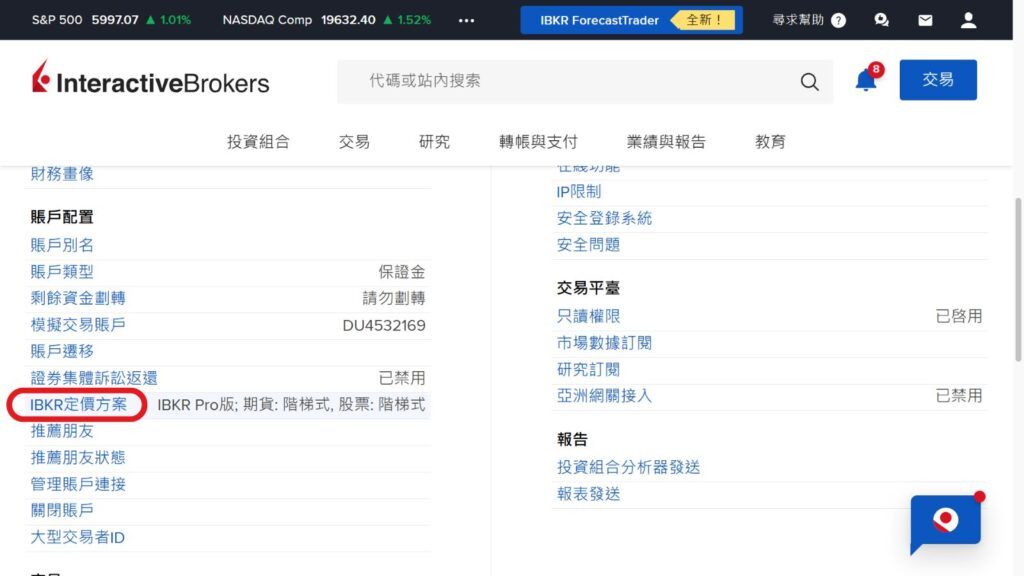Click the InteractiveBrokers logo
The width and height of the screenshot is (1024, 576).
[x=150, y=79]
